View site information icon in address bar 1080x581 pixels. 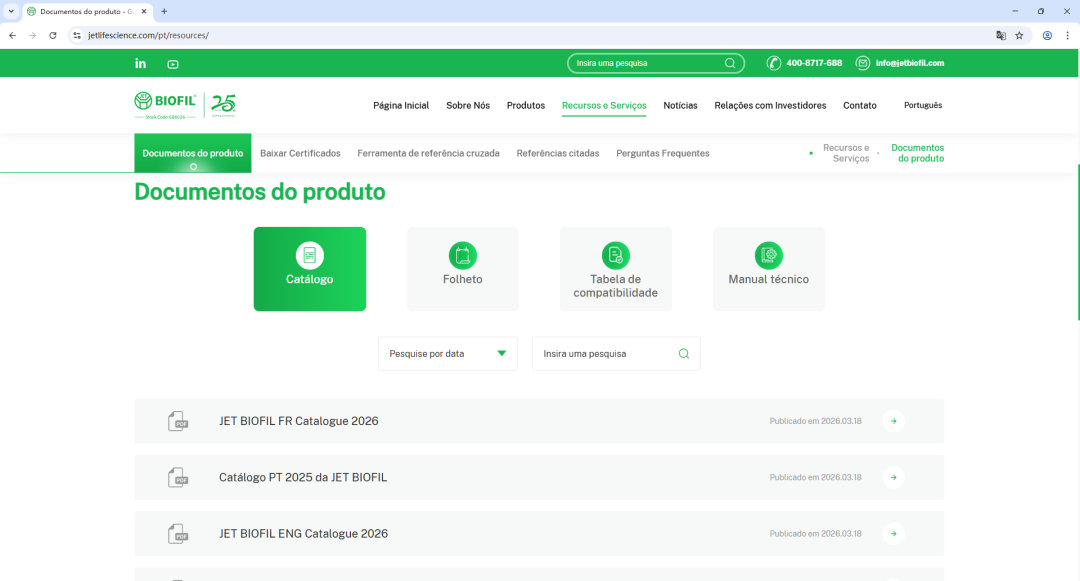77,35
